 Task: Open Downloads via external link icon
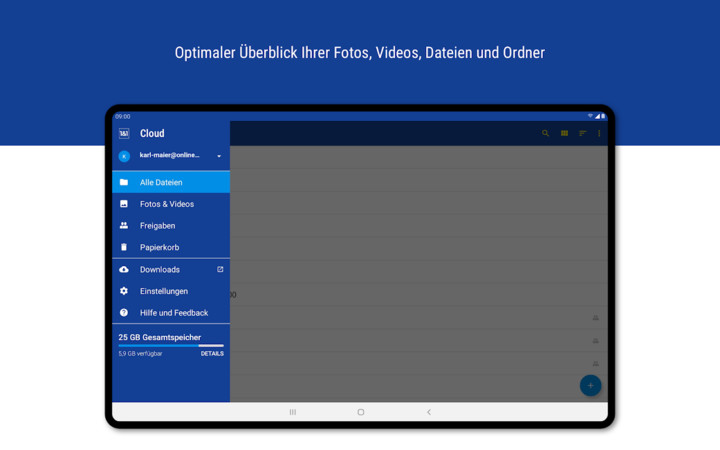pos(220,269)
